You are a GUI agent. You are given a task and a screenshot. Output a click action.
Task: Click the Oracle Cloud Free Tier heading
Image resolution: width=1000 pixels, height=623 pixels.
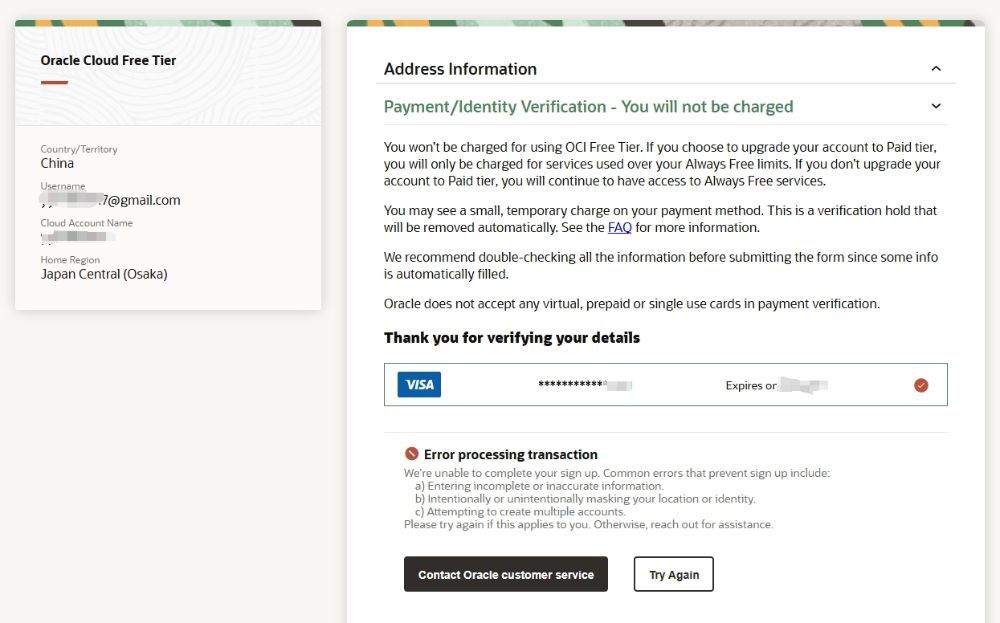coord(108,60)
